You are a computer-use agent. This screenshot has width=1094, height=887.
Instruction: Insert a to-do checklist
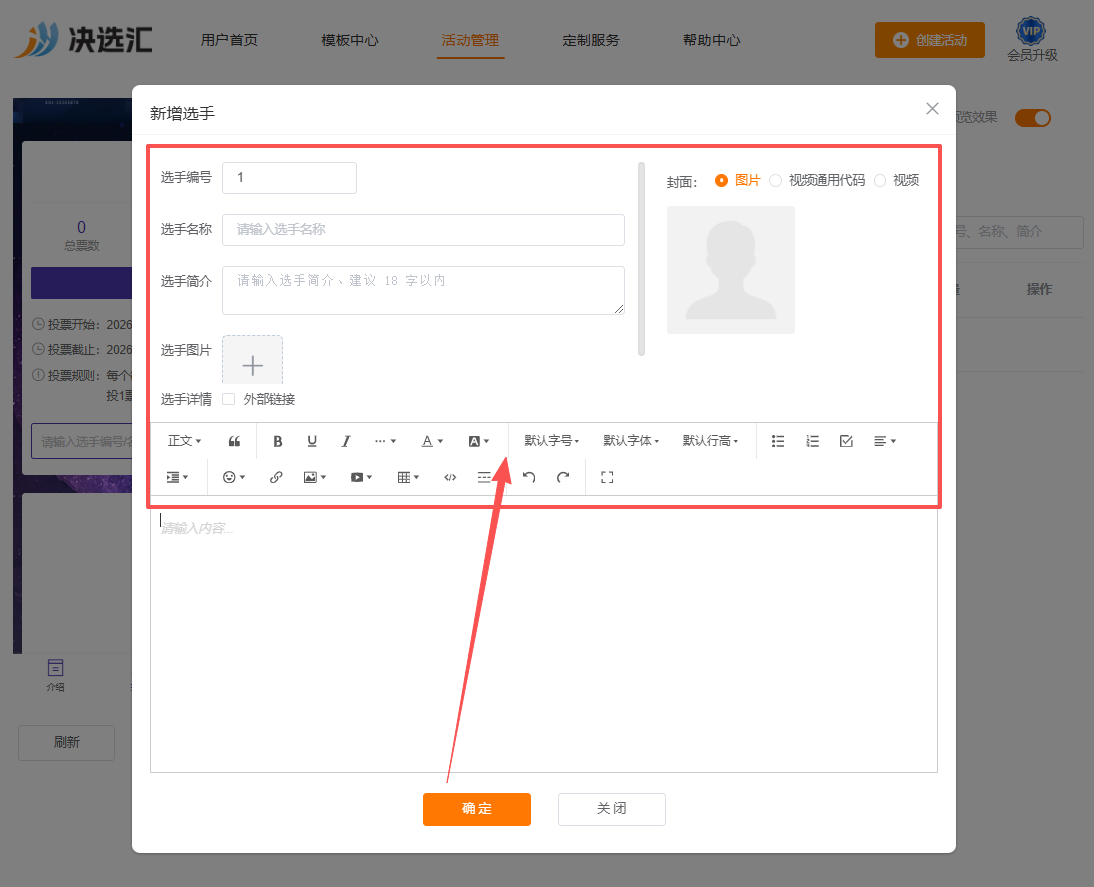846,441
